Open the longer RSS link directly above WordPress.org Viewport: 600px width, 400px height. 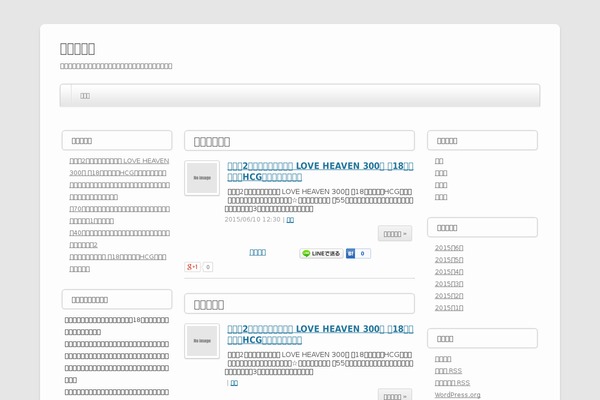point(452,382)
